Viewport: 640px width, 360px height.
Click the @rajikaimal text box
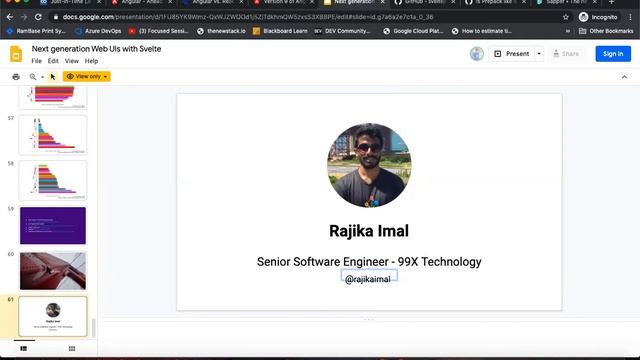[x=369, y=277]
